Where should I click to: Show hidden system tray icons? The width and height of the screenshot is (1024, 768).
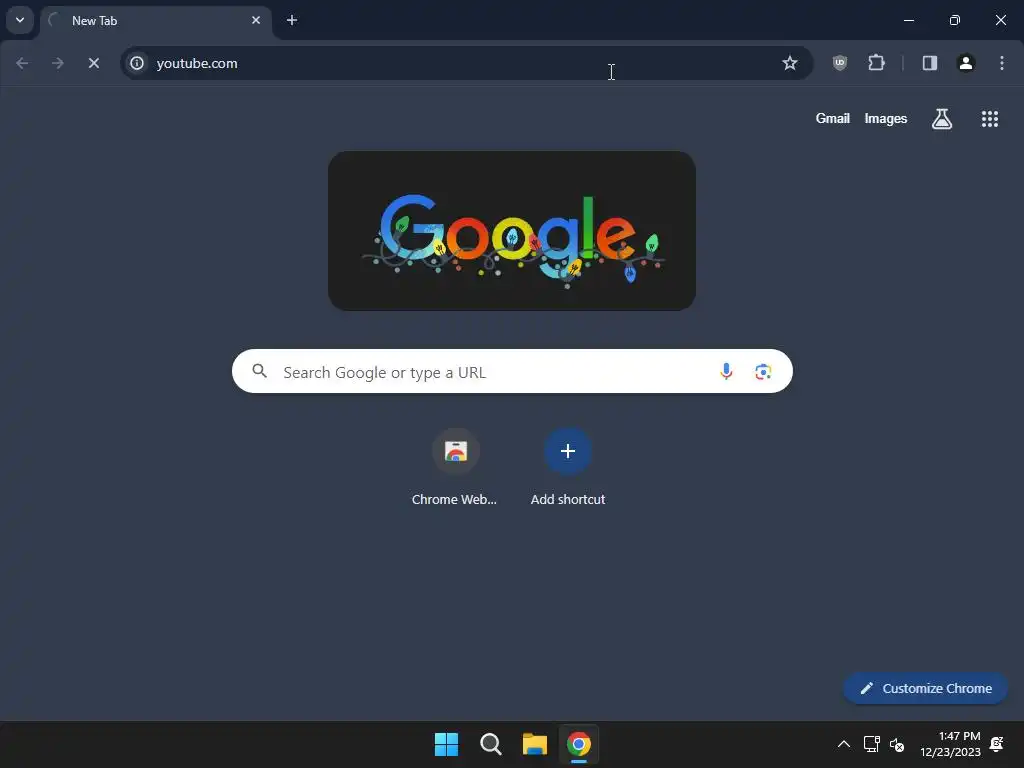tap(844, 744)
